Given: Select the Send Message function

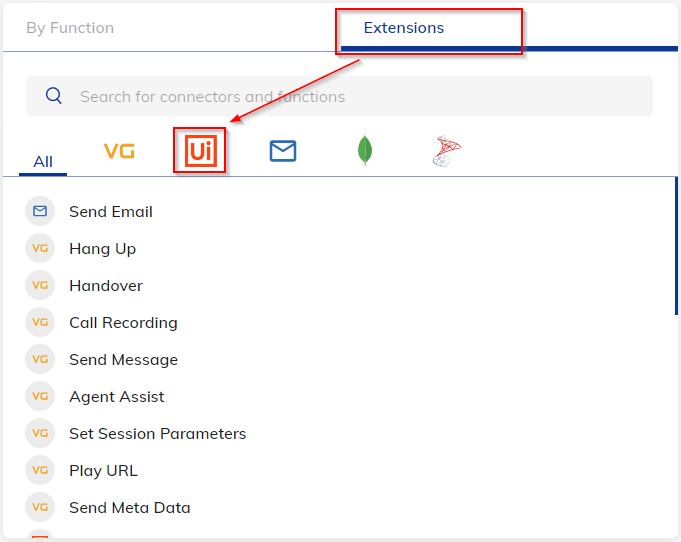Looking at the screenshot, I should click(x=123, y=360).
